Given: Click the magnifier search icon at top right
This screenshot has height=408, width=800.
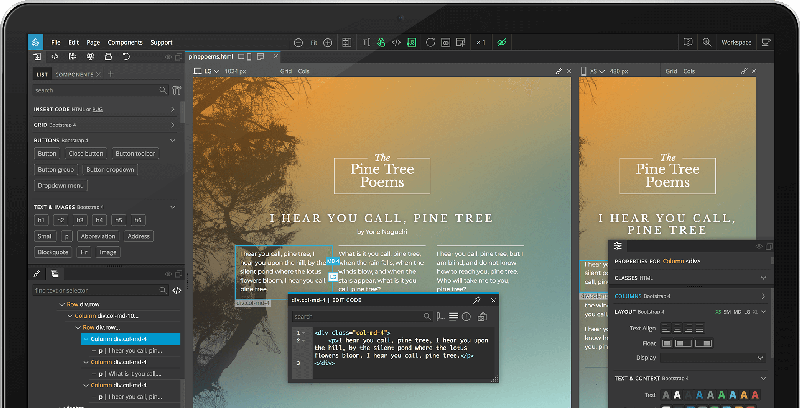Looking at the screenshot, I should [706, 43].
